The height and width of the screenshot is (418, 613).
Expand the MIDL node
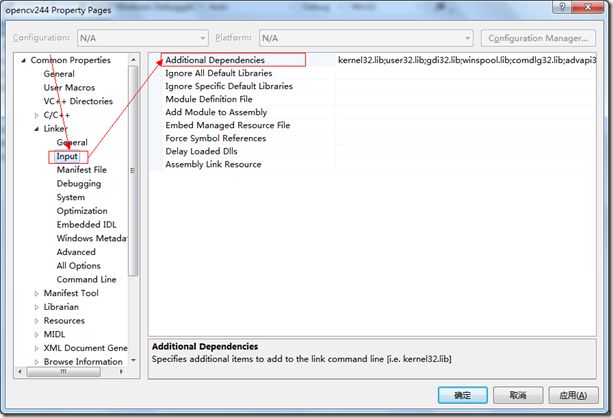click(36, 335)
